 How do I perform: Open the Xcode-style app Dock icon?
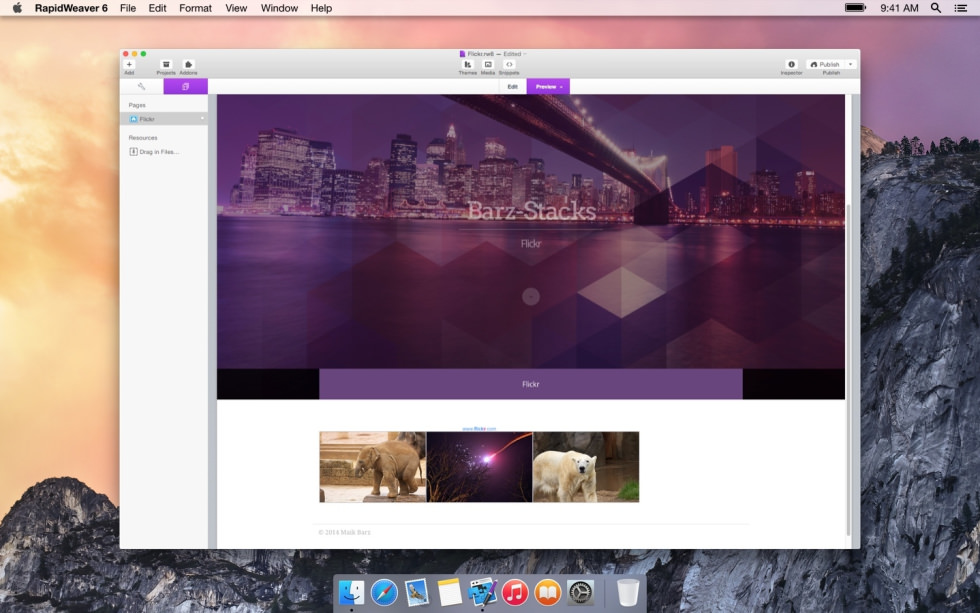(x=482, y=592)
